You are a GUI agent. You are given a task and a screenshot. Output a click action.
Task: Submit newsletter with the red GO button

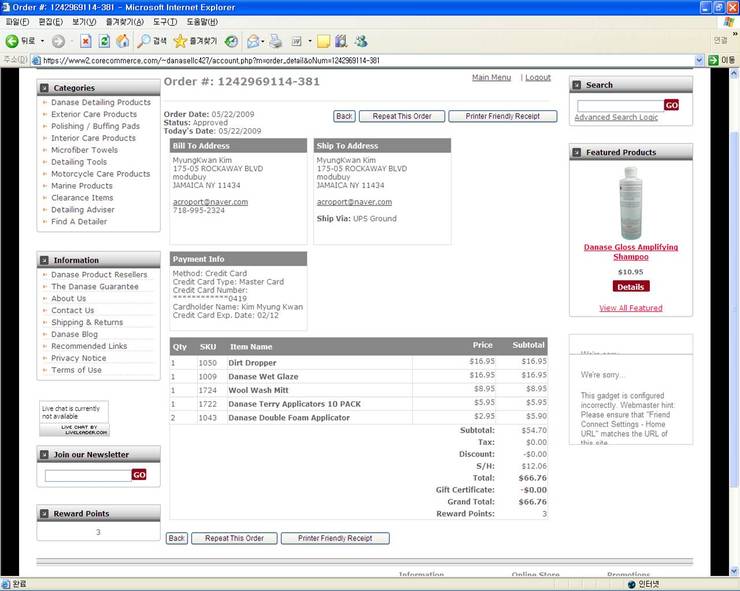139,474
